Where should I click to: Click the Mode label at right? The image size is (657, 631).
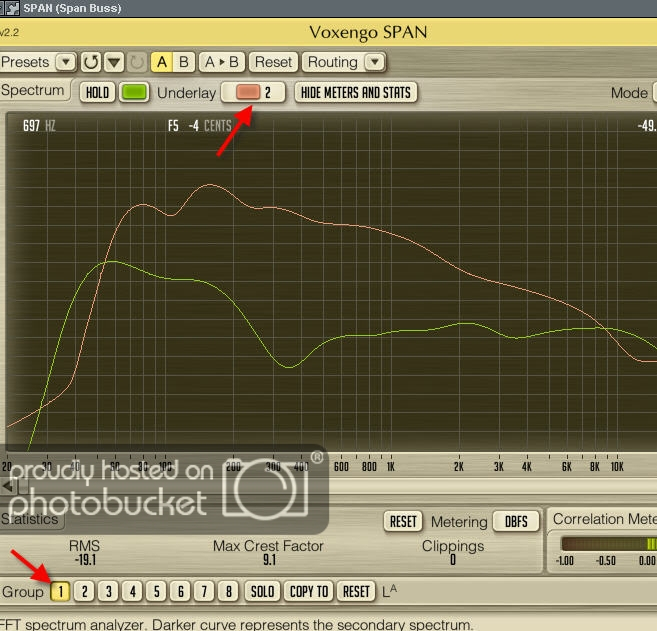tap(629, 93)
